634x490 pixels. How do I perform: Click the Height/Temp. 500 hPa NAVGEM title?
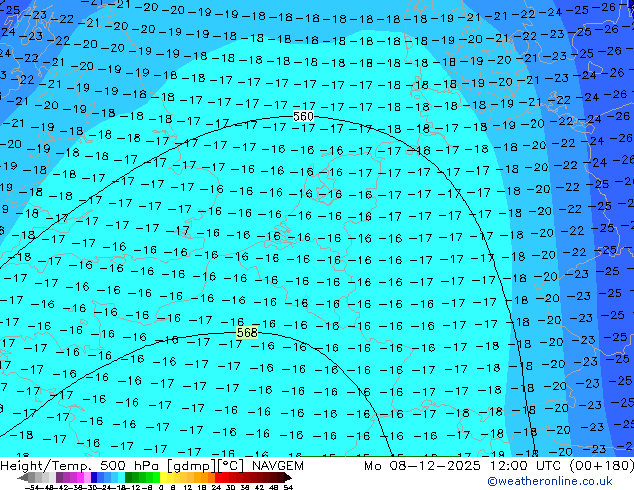point(152,466)
